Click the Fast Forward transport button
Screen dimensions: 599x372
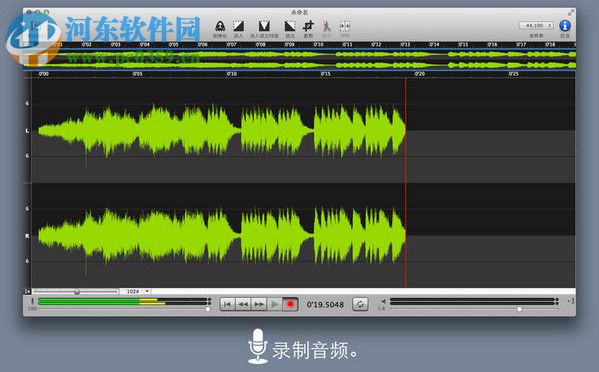(x=259, y=304)
